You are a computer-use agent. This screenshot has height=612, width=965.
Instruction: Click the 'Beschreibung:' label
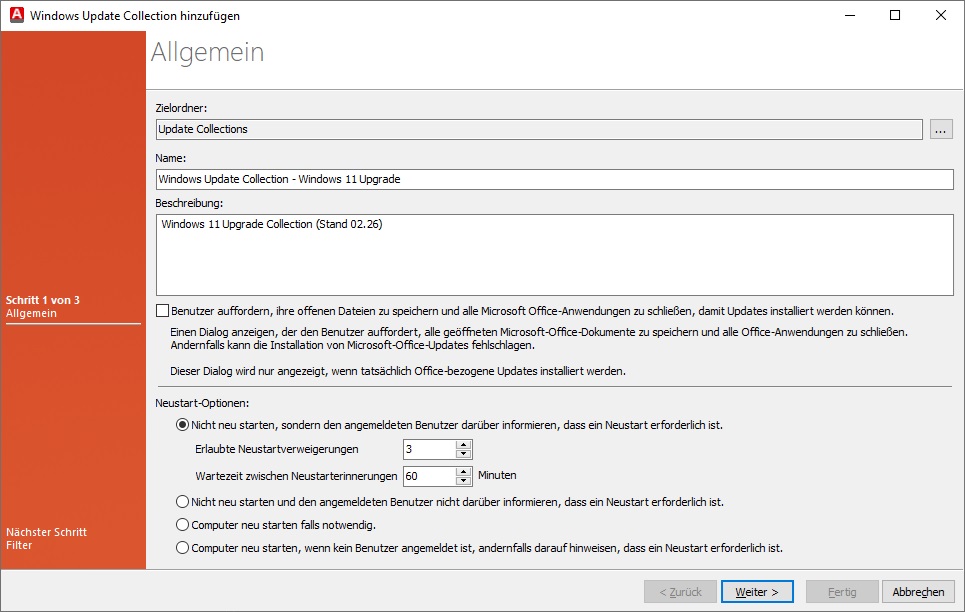[189, 203]
